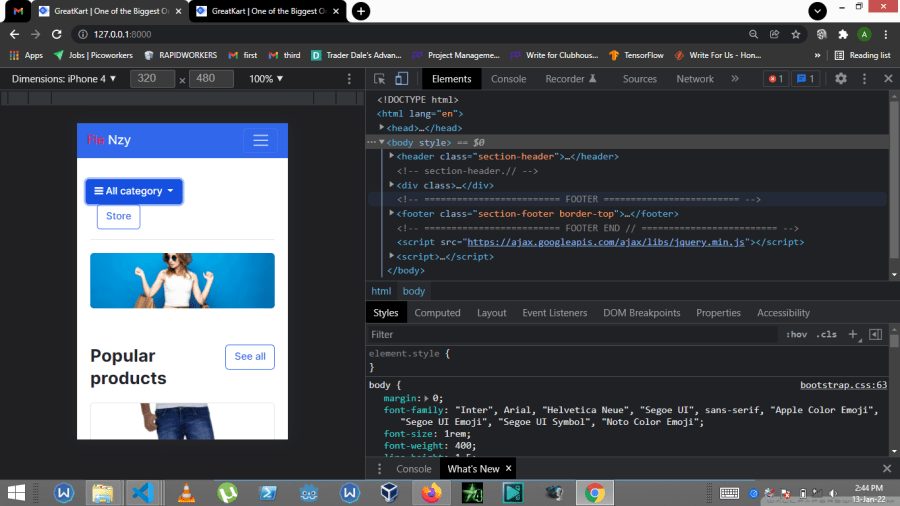Open DevTools customize three-dot menu
Viewport: 900px width, 506px height.
pyautogui.click(x=864, y=79)
